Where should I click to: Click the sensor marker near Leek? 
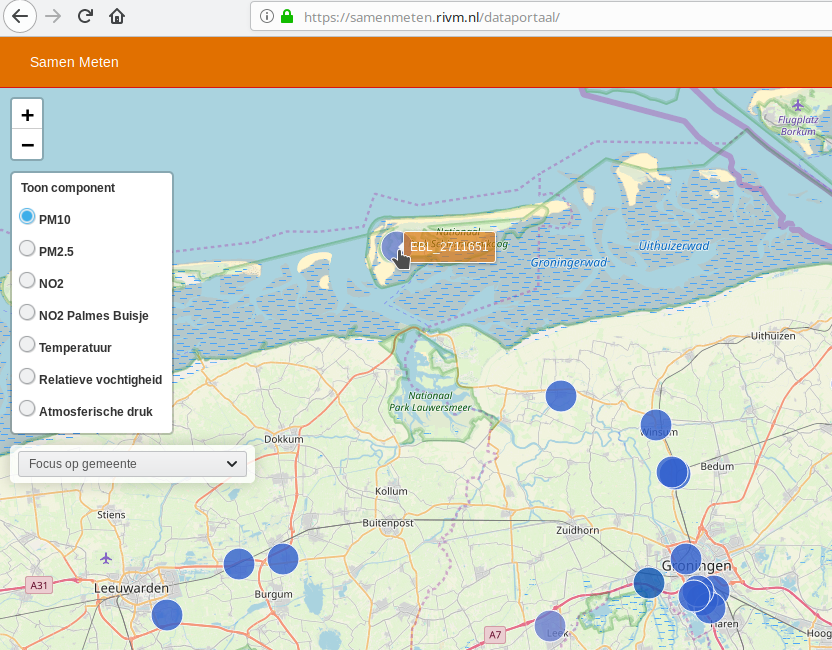pyautogui.click(x=549, y=626)
